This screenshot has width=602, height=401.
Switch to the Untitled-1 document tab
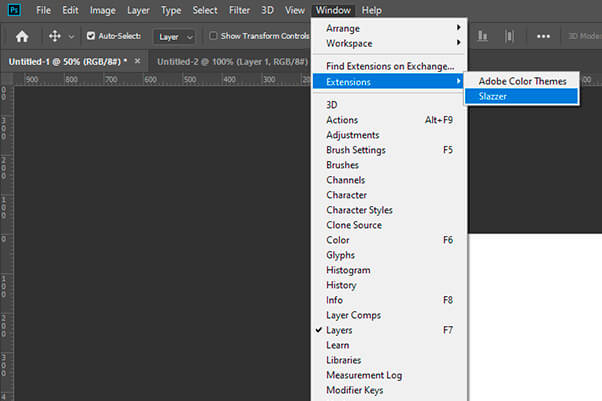68,61
